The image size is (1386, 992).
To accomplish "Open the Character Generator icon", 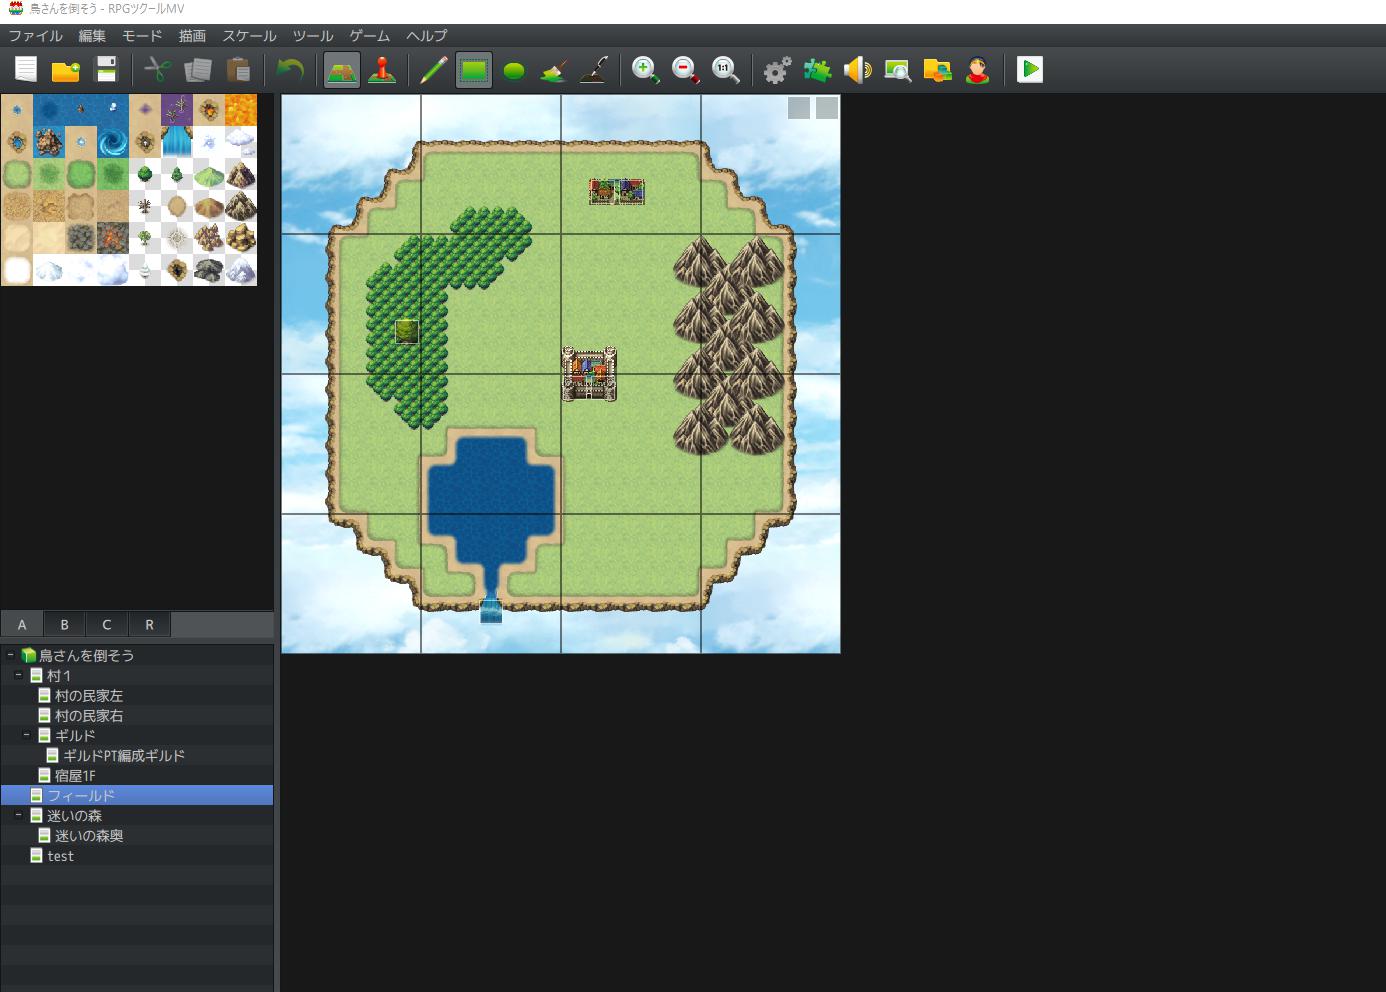I will [978, 70].
